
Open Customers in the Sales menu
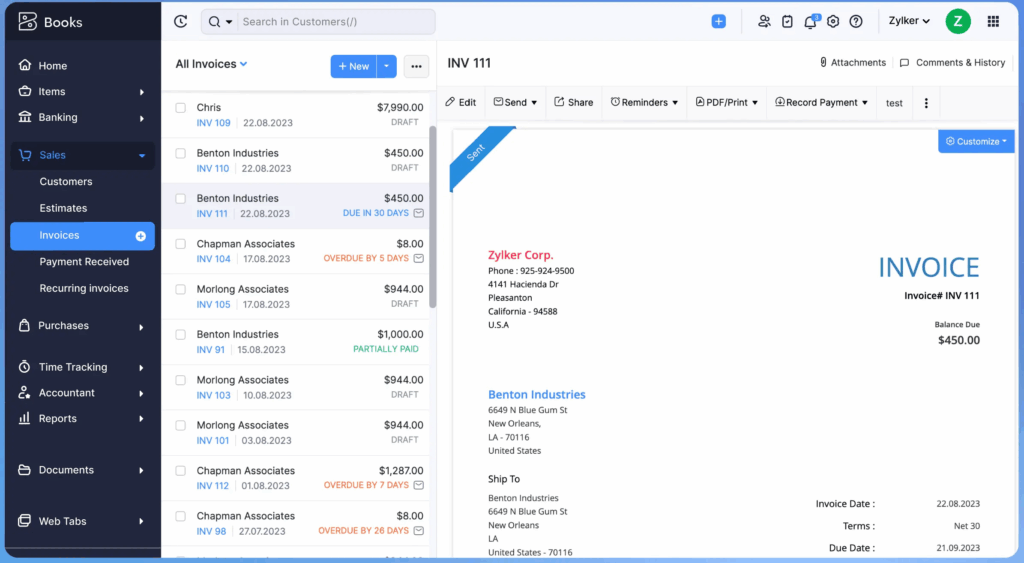coord(66,182)
